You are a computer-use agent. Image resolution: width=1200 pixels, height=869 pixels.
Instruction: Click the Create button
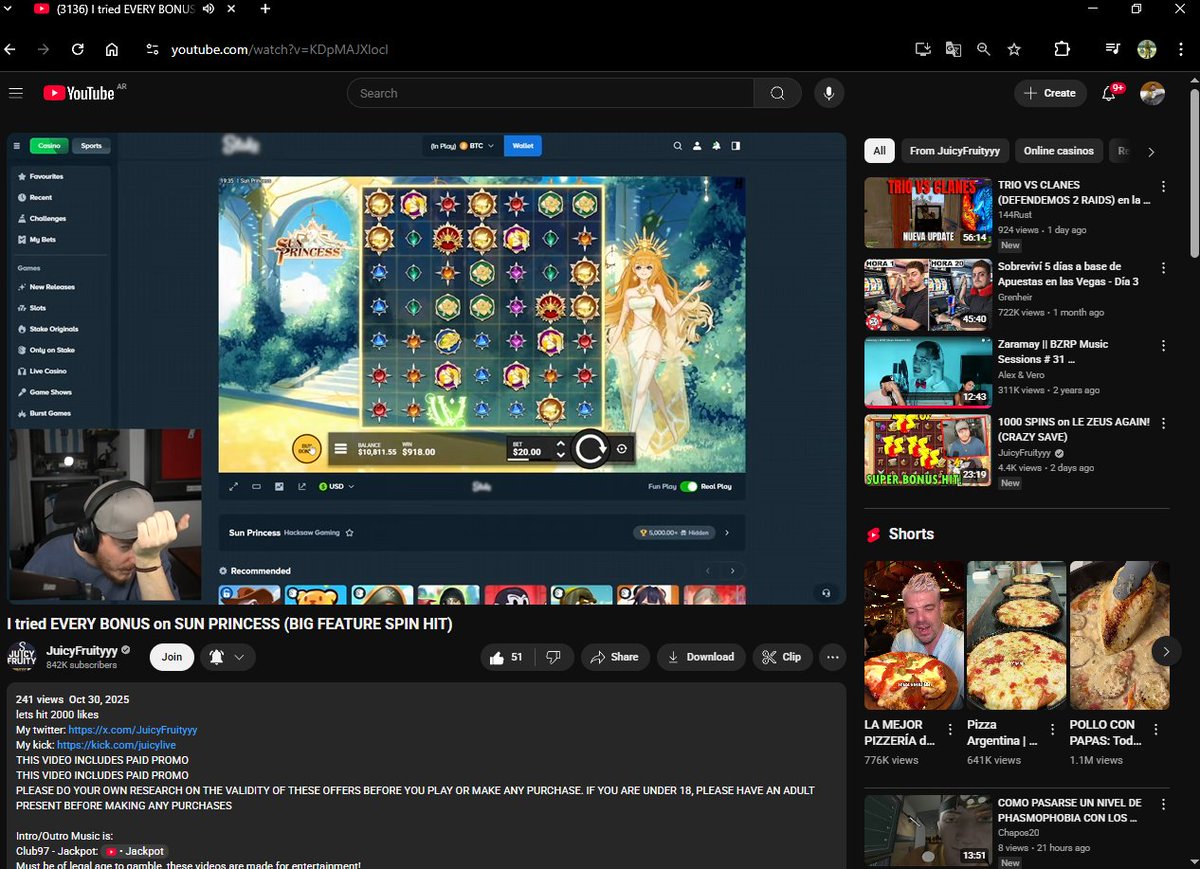(1049, 93)
